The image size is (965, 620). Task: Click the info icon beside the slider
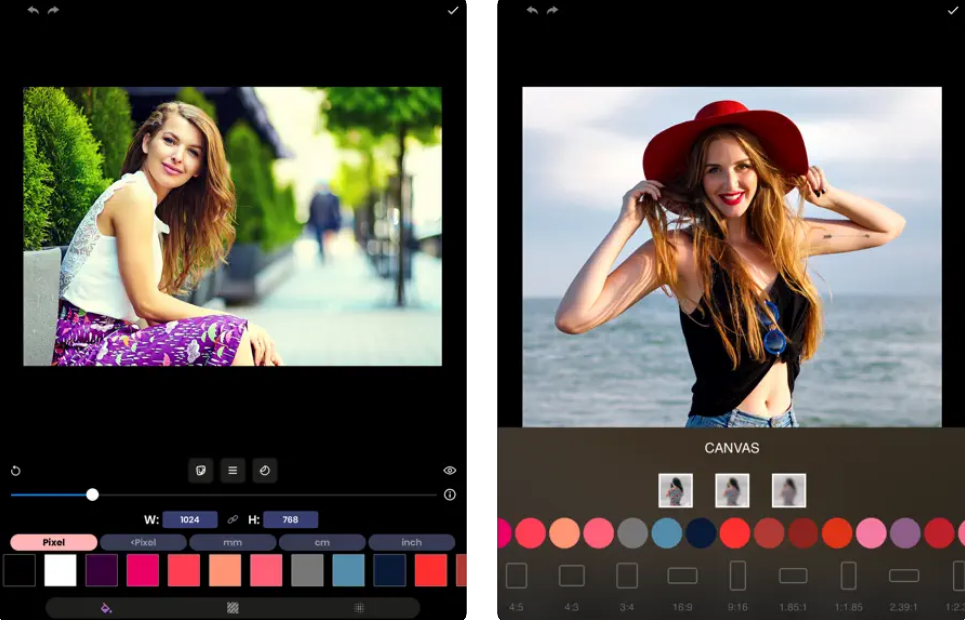[450, 494]
